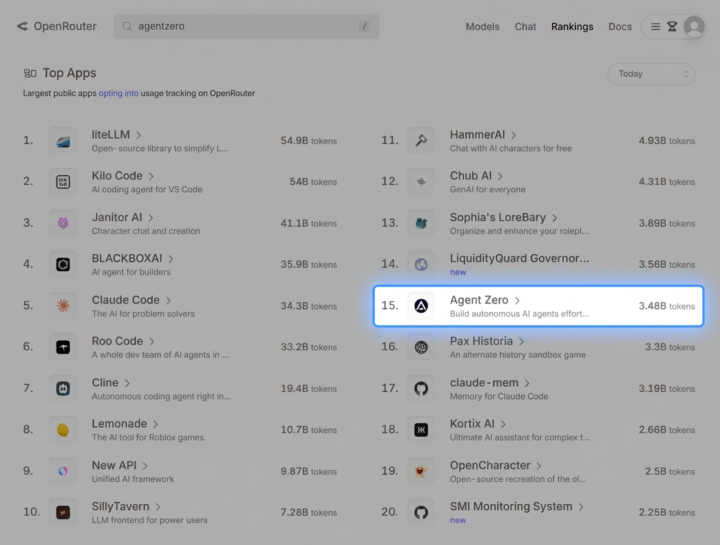Open the OpenCharacter app link
Screen dimensions: 720x545
point(490,465)
